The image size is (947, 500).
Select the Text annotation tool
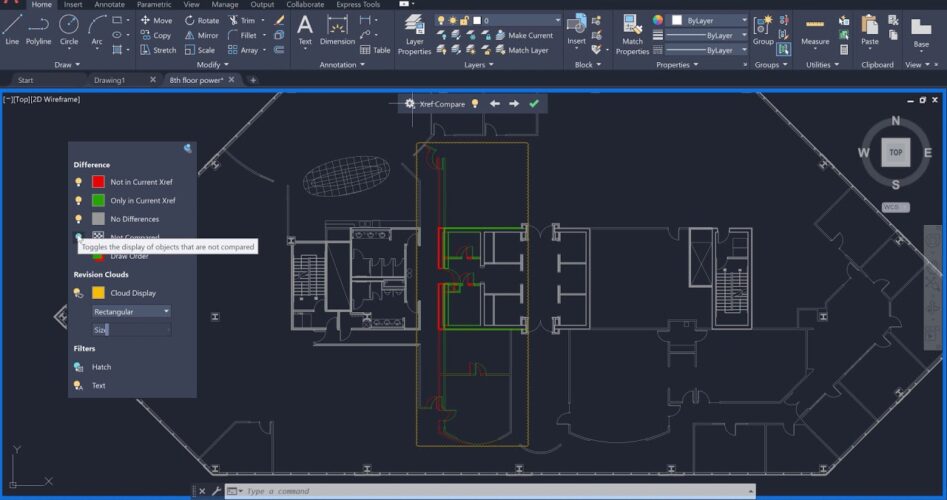(x=305, y=30)
